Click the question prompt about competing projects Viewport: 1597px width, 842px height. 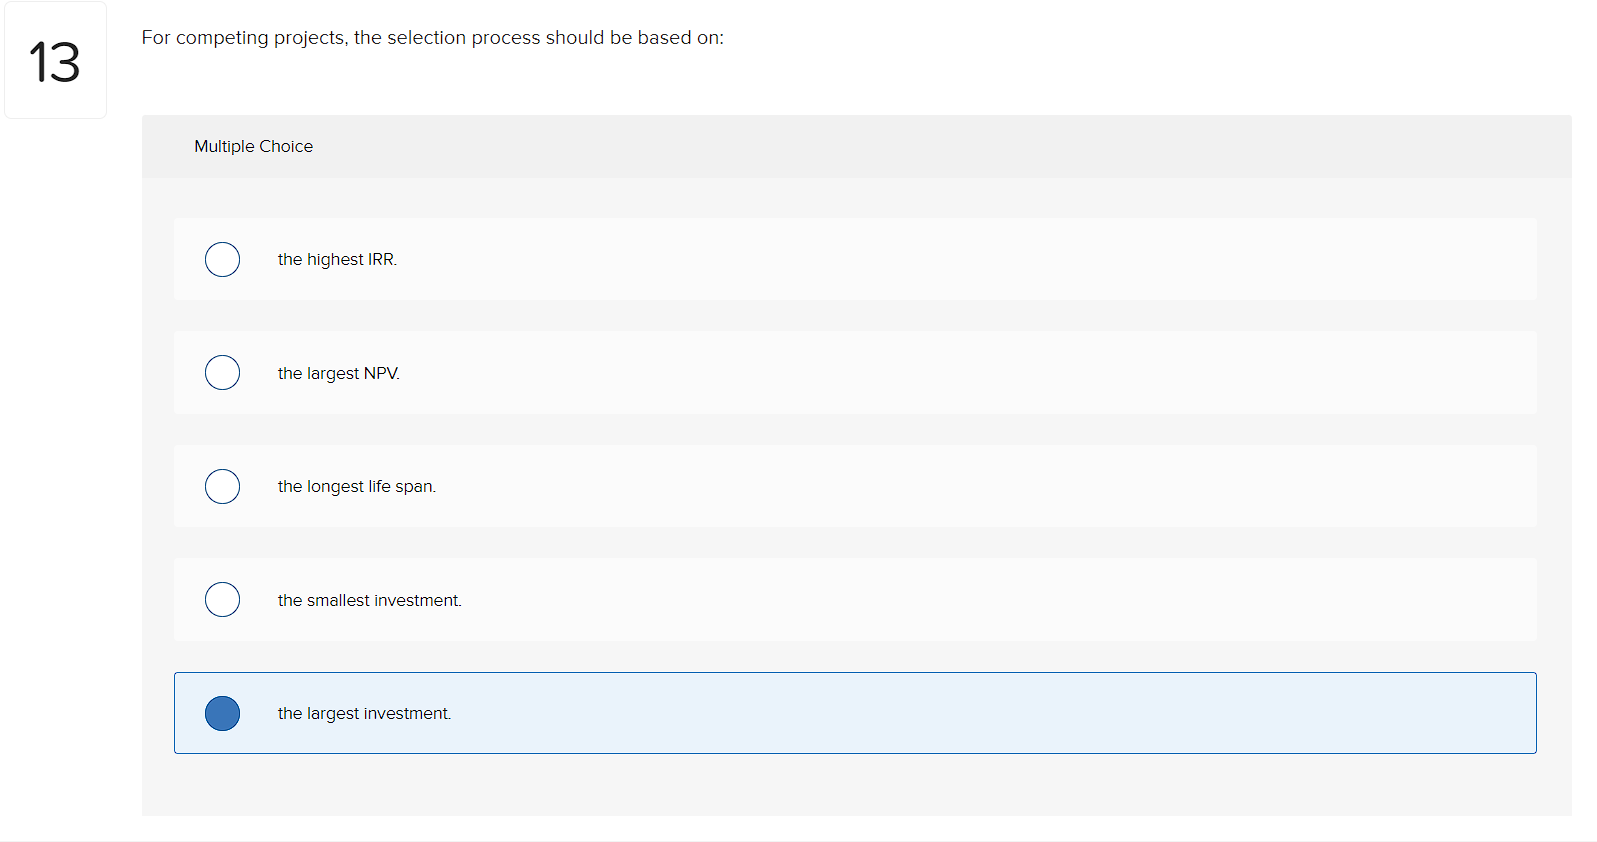click(432, 37)
